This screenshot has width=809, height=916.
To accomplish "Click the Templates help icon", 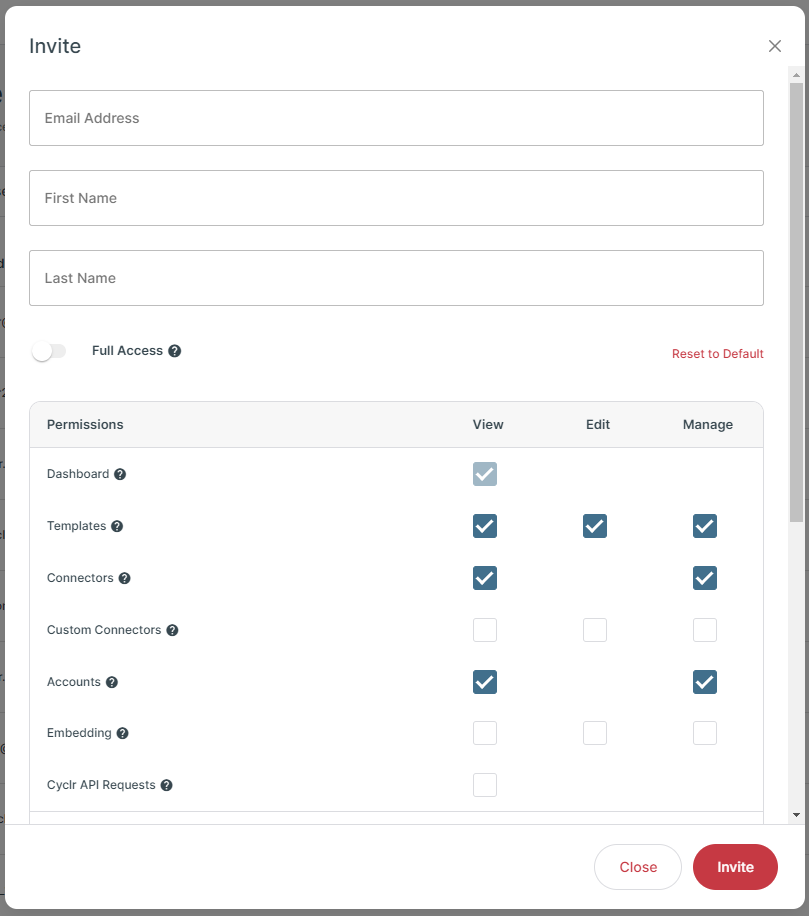I will pyautogui.click(x=117, y=526).
